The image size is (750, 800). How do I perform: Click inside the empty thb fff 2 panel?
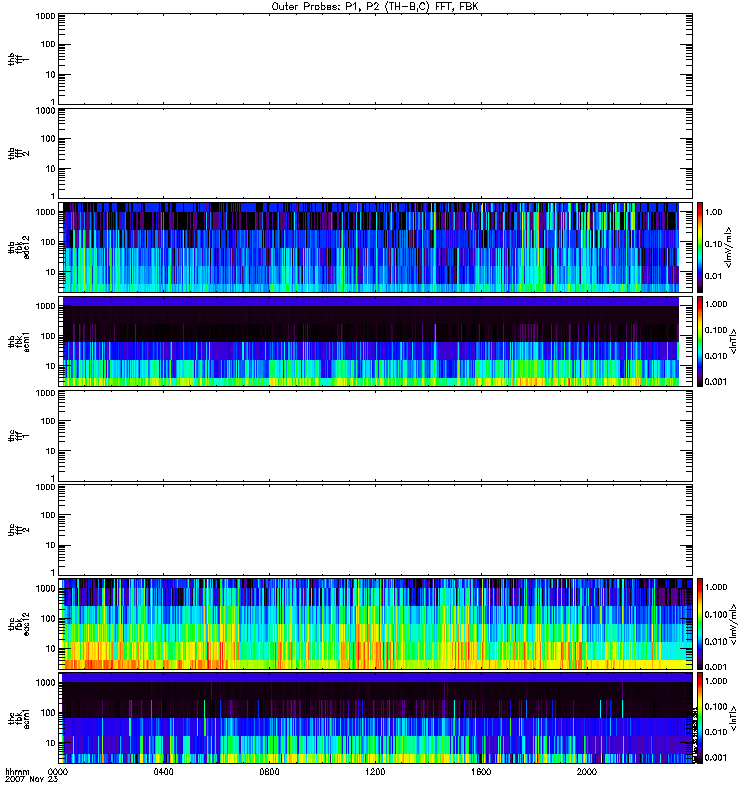pyautogui.click(x=375, y=152)
